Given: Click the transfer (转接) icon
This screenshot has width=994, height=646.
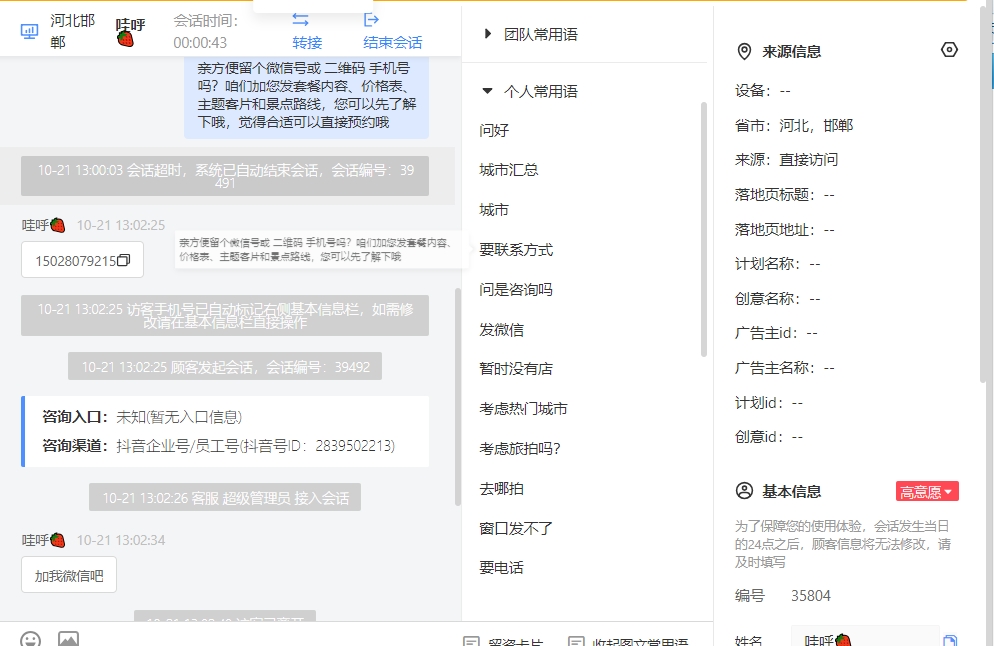Looking at the screenshot, I should (300, 20).
